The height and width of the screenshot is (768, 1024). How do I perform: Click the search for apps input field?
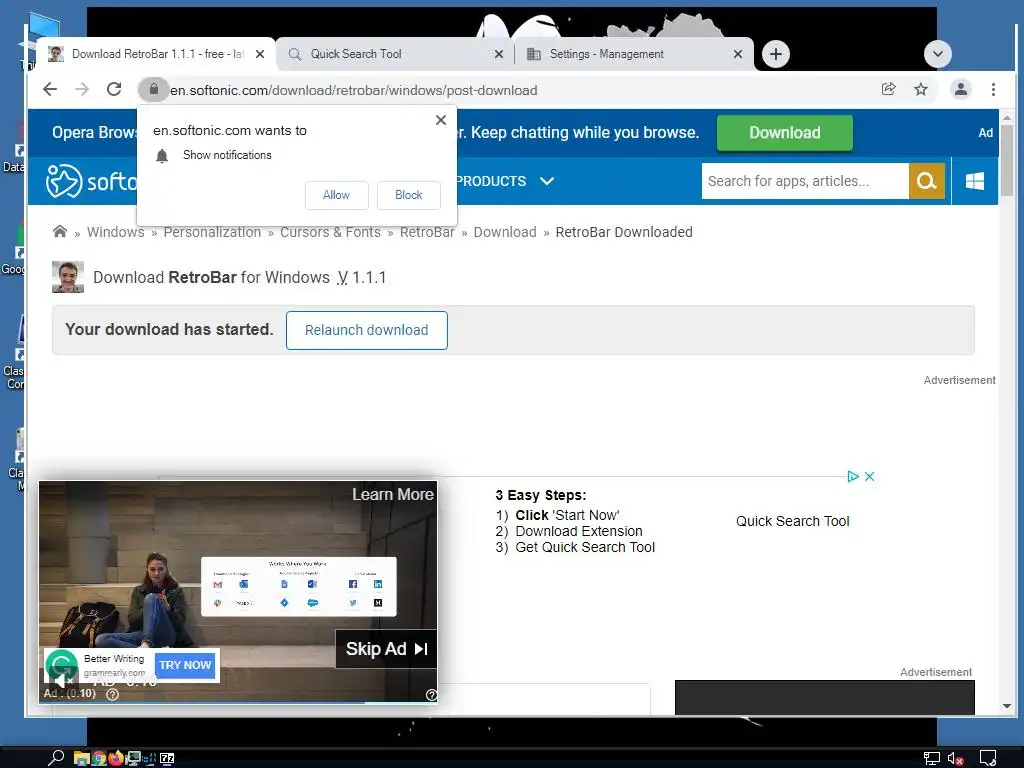point(805,181)
